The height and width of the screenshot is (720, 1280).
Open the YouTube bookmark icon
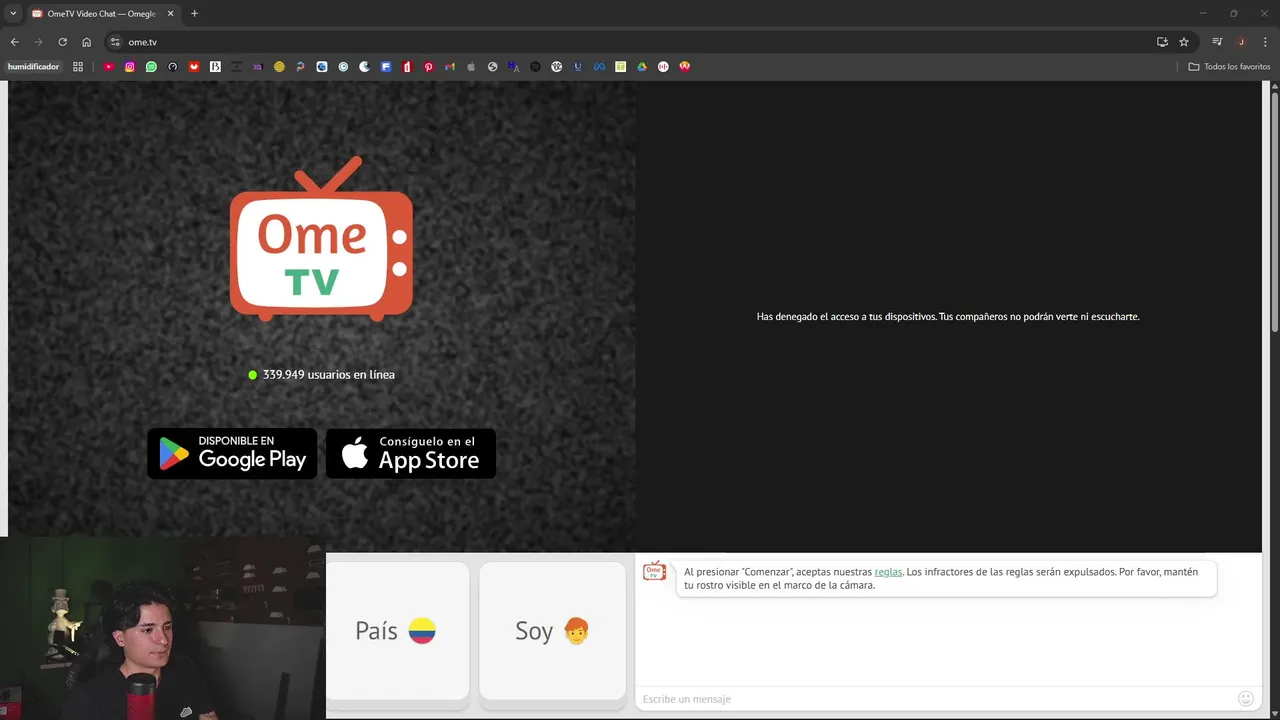tap(109, 67)
